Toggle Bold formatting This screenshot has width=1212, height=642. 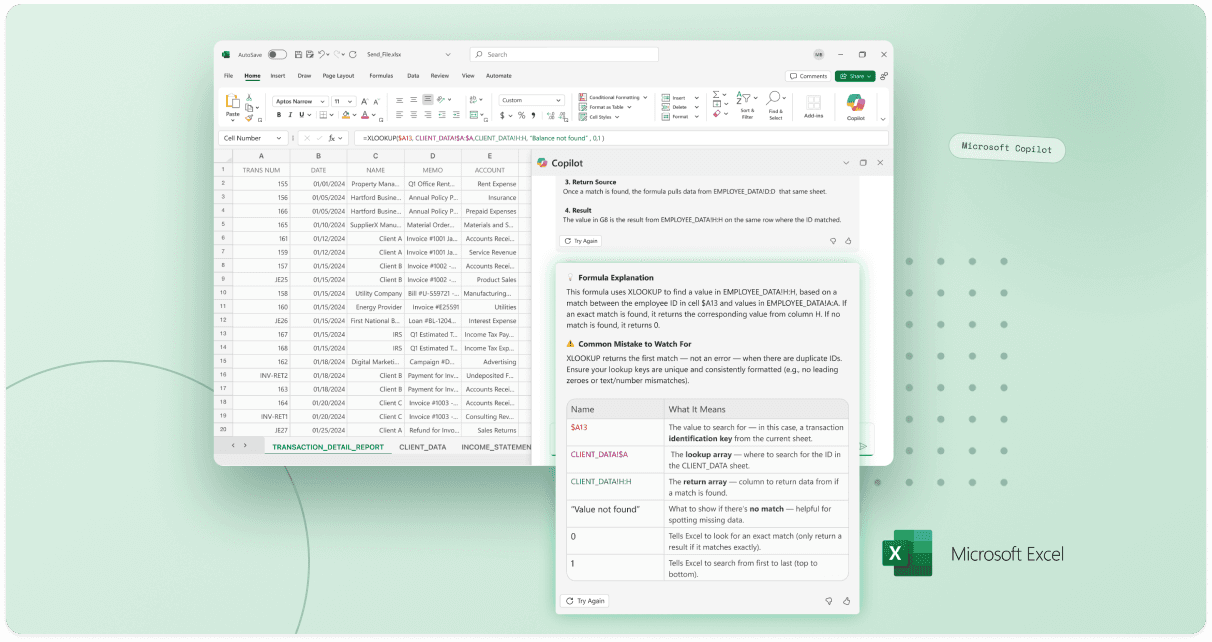279,115
